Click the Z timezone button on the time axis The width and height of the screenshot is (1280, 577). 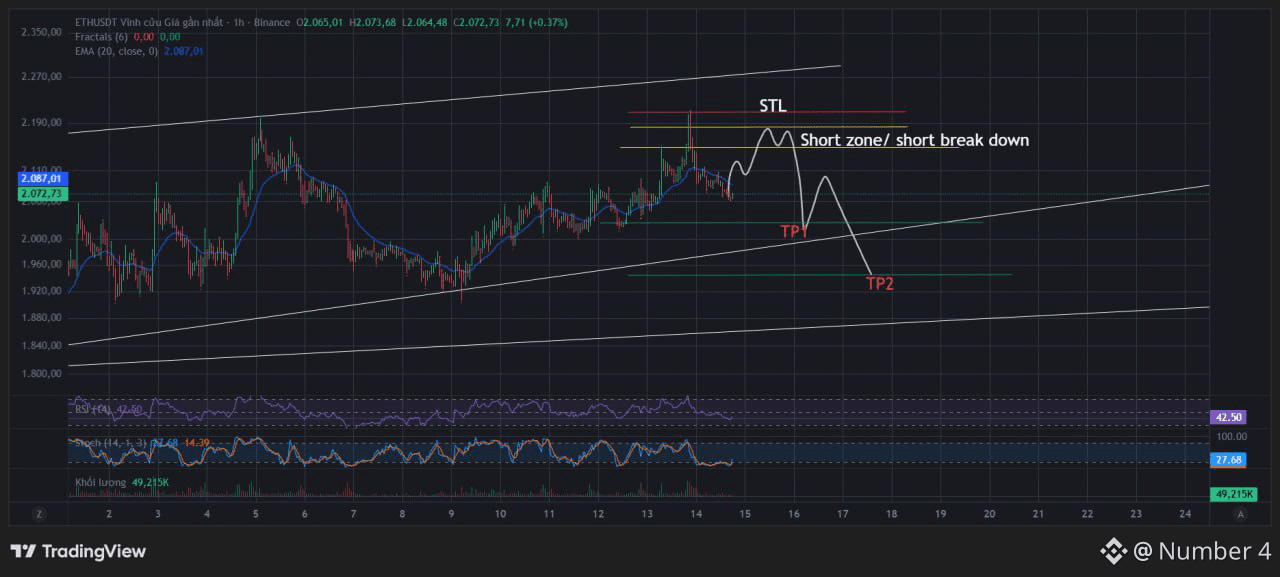(39, 514)
